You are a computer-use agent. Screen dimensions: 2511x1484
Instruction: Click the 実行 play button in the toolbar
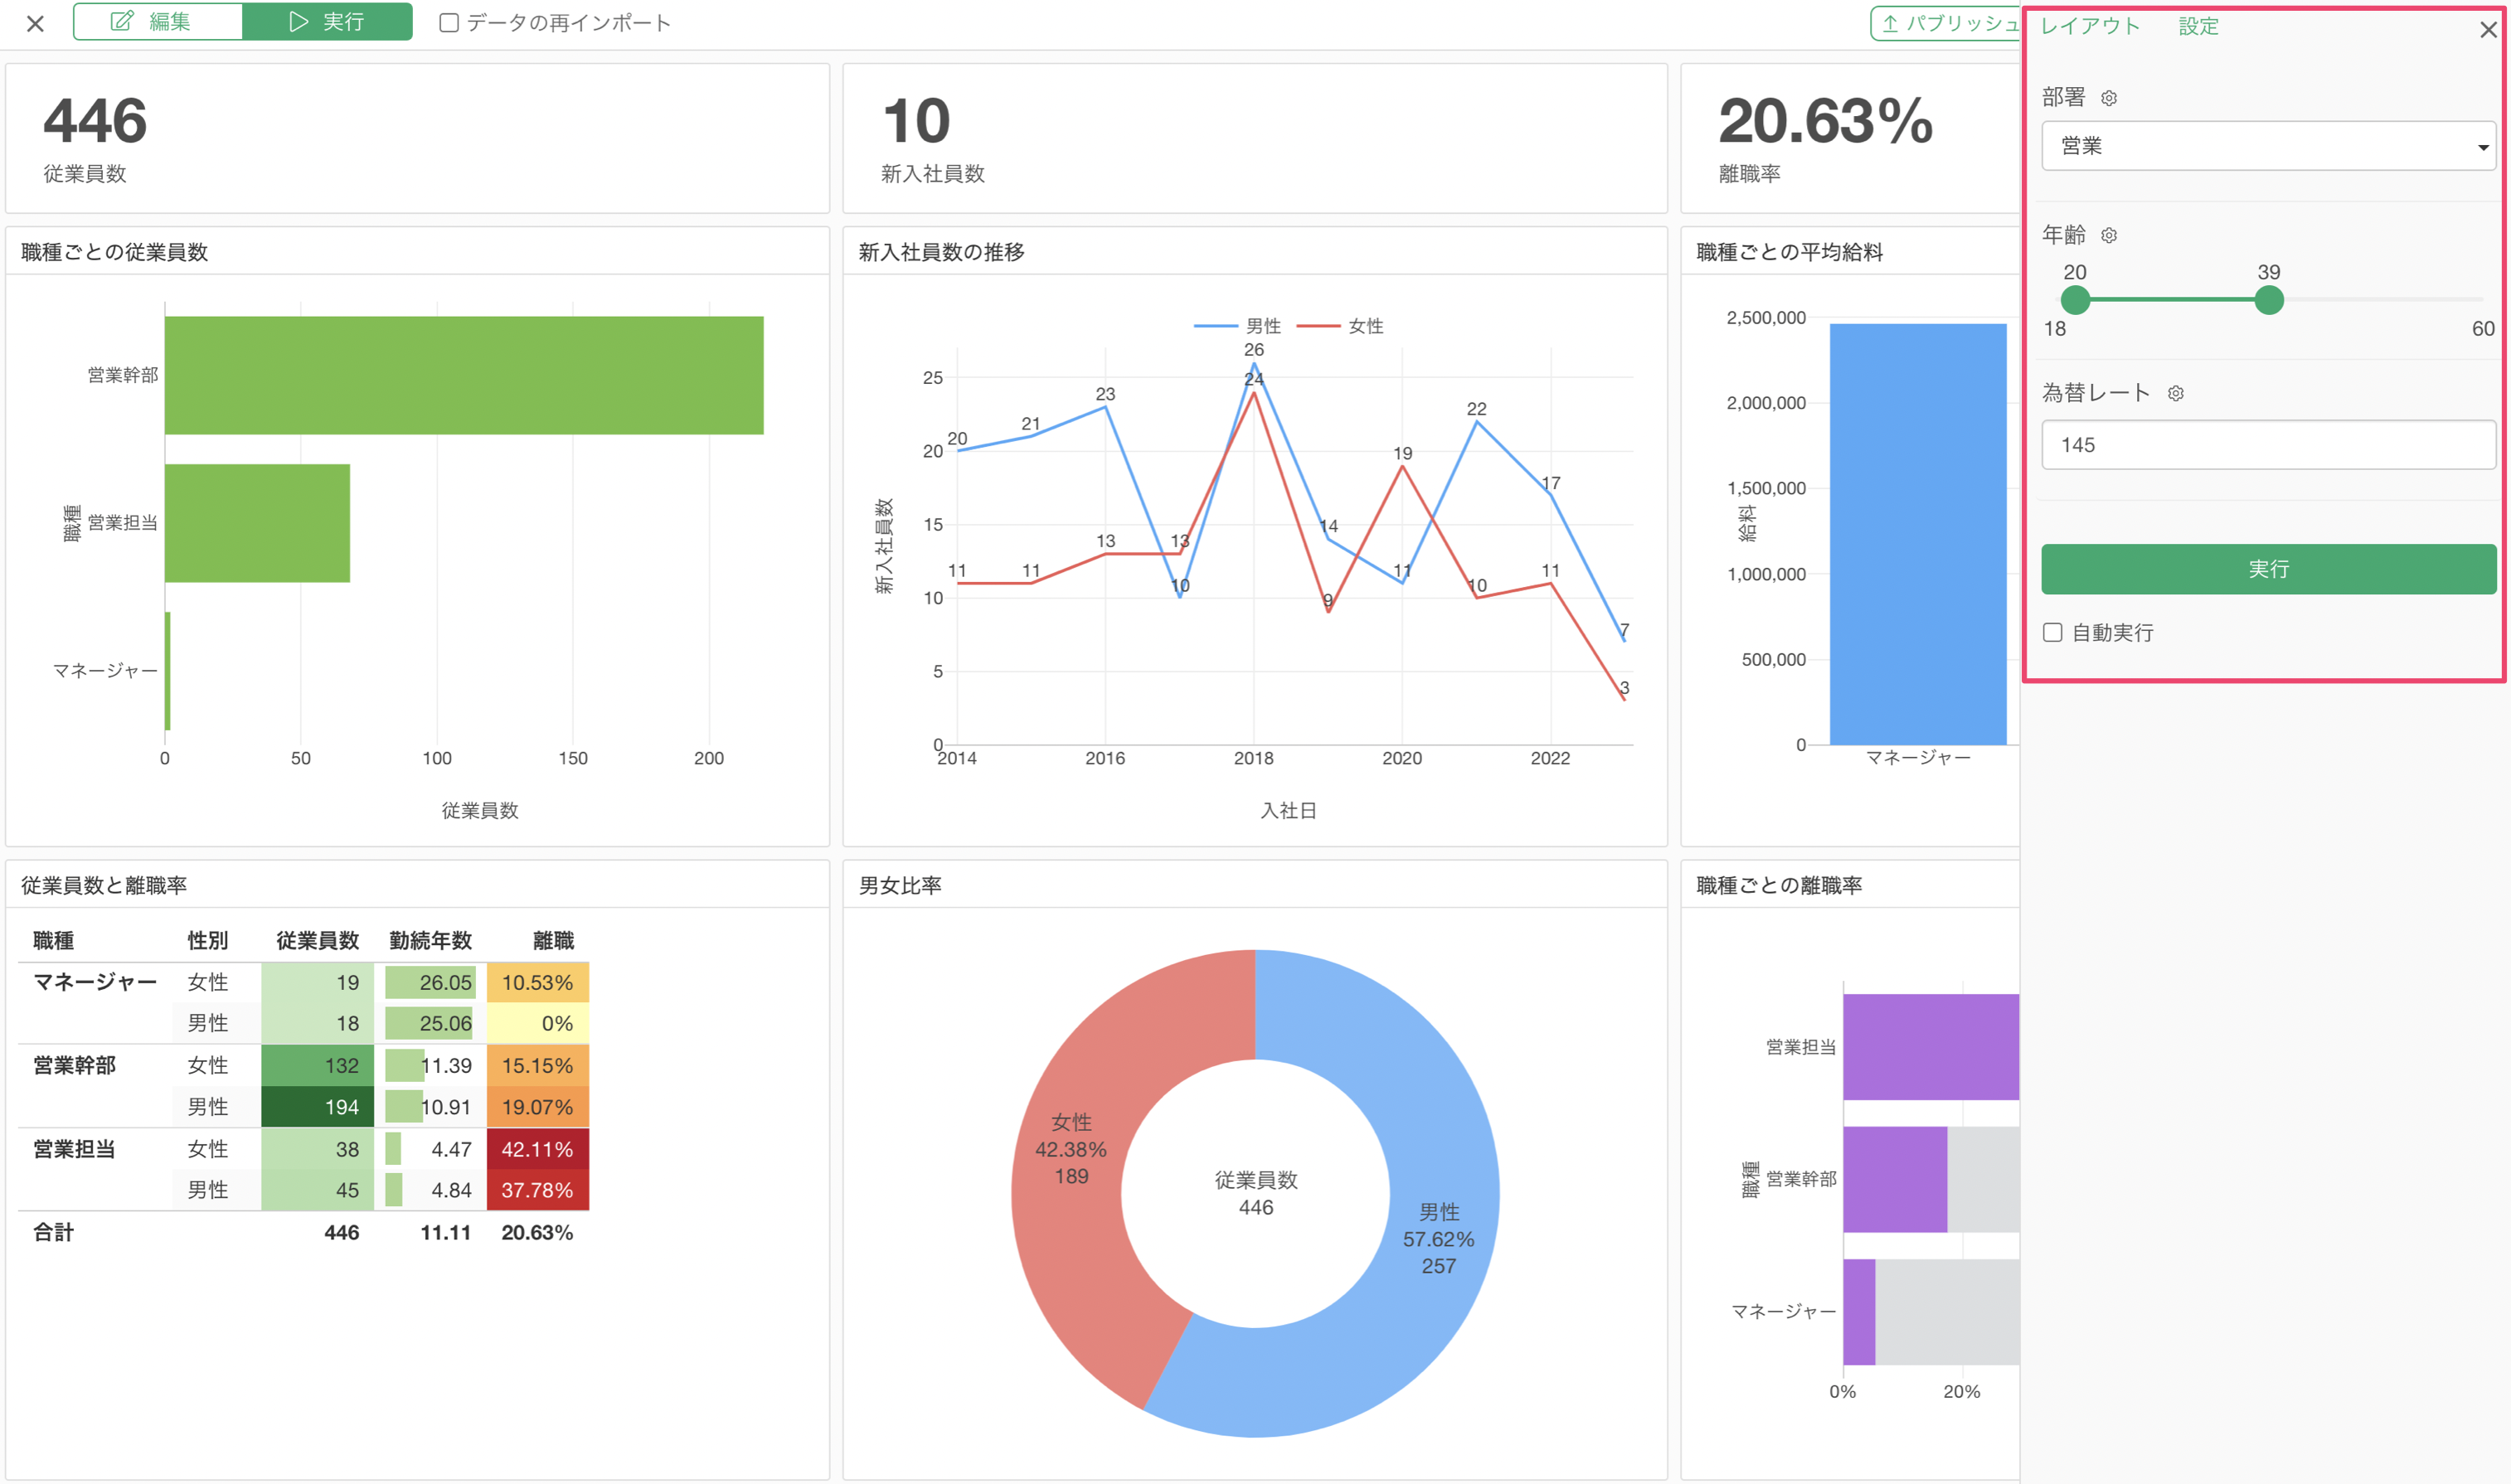click(328, 22)
